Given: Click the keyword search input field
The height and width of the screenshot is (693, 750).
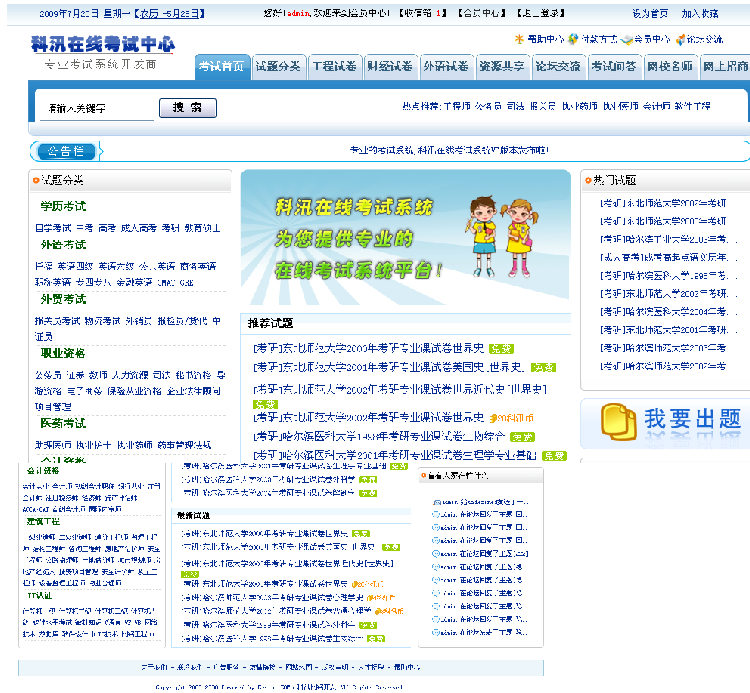Looking at the screenshot, I should [x=97, y=109].
